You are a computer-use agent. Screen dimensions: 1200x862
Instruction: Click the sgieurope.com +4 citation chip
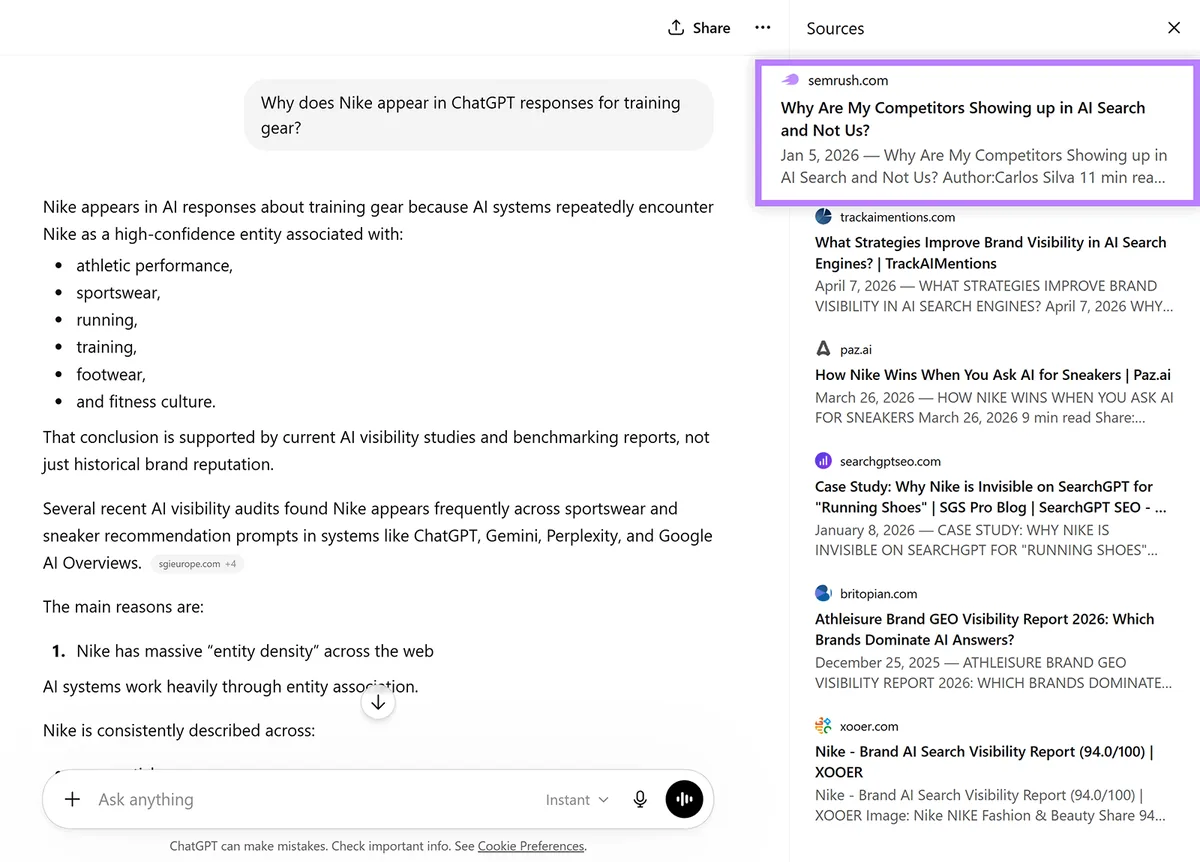198,564
